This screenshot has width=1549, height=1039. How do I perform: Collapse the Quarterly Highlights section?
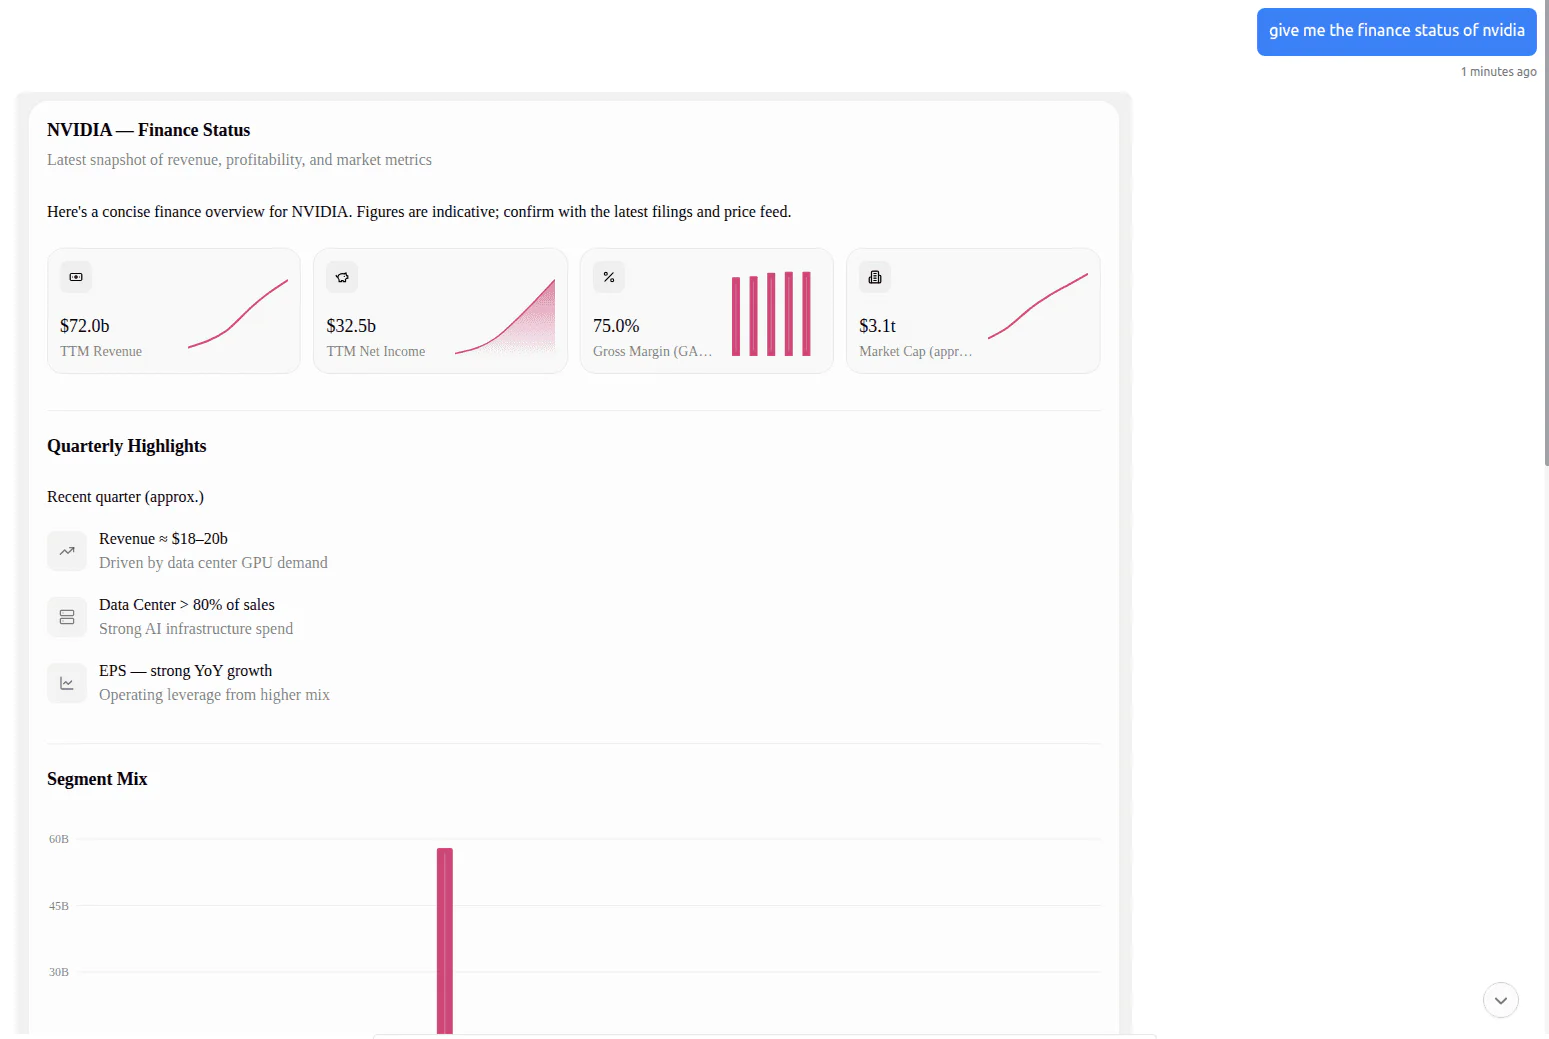[x=126, y=445]
